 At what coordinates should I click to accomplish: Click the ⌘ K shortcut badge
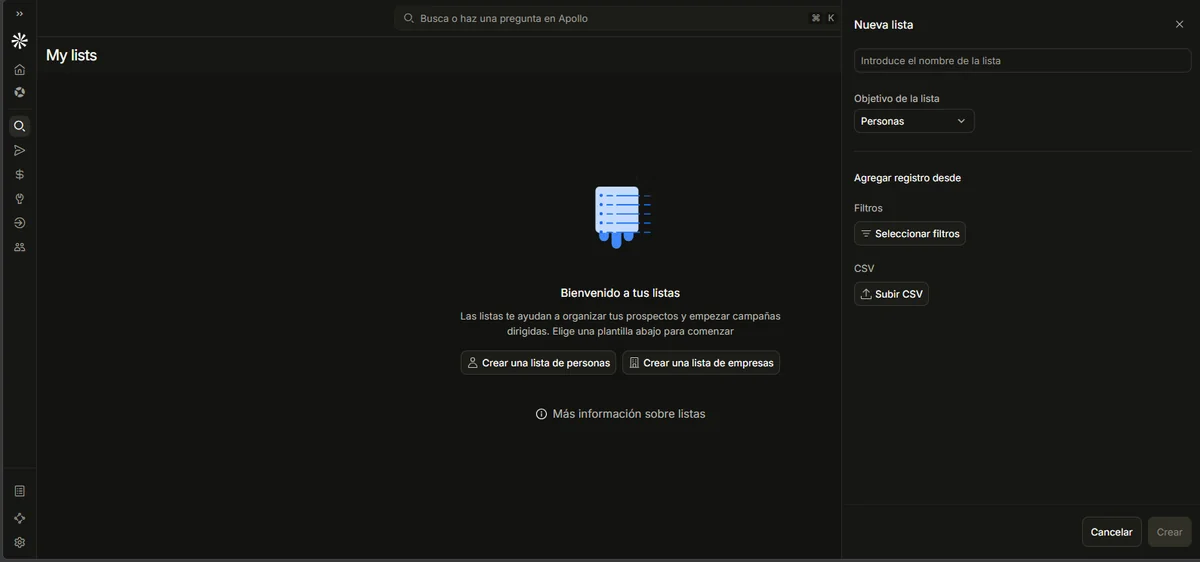pos(823,18)
